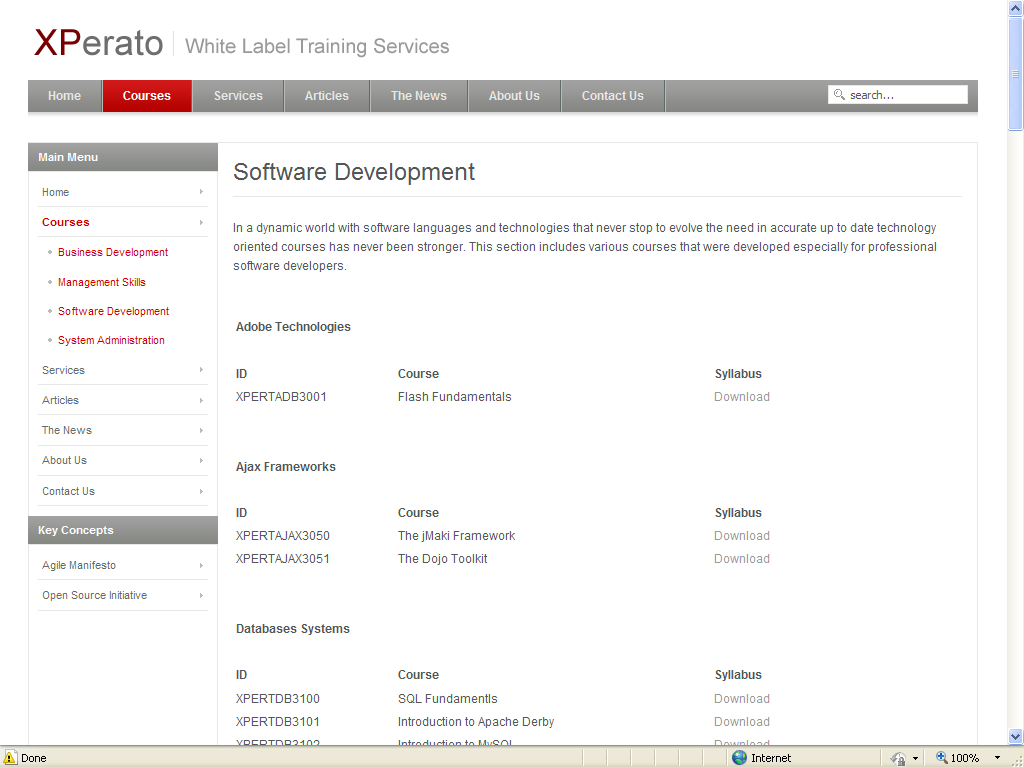Screen dimensions: 1024x768
Task: Click the Software Development page title
Action: click(x=354, y=172)
